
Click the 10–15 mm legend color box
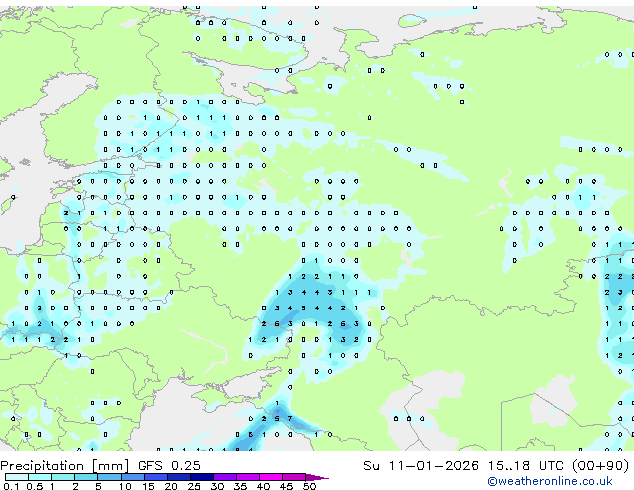[x=132, y=477]
